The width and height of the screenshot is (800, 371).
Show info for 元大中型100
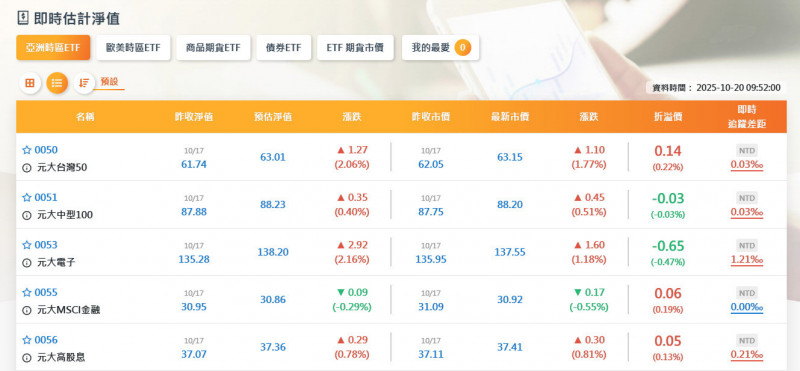[x=27, y=215]
